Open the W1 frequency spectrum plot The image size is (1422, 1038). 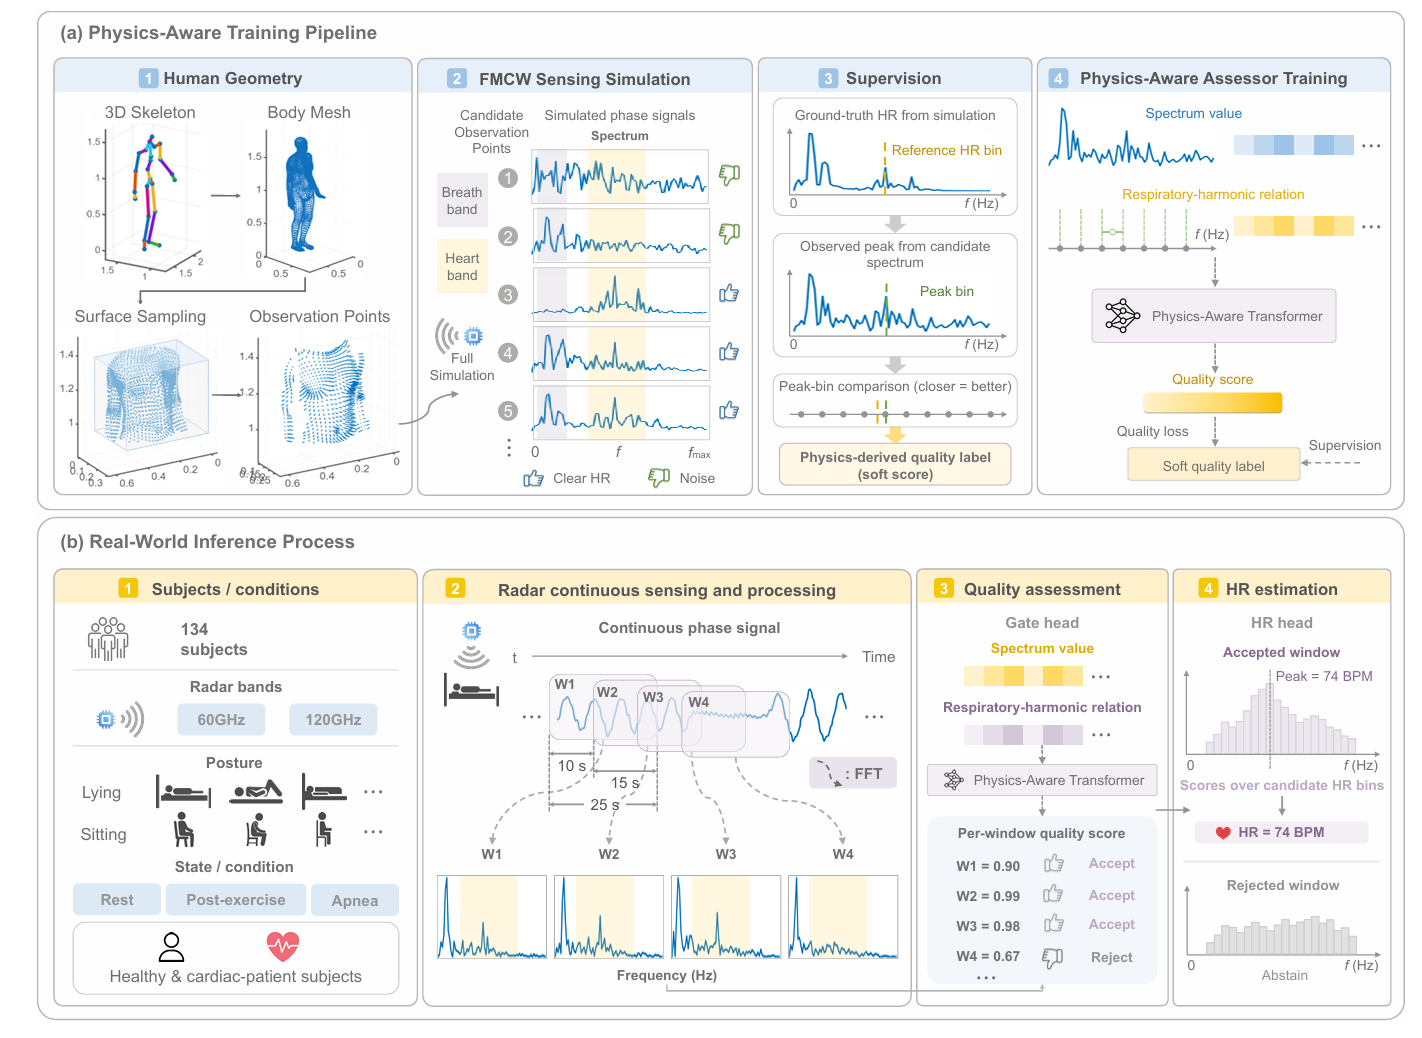pyautogui.click(x=492, y=917)
